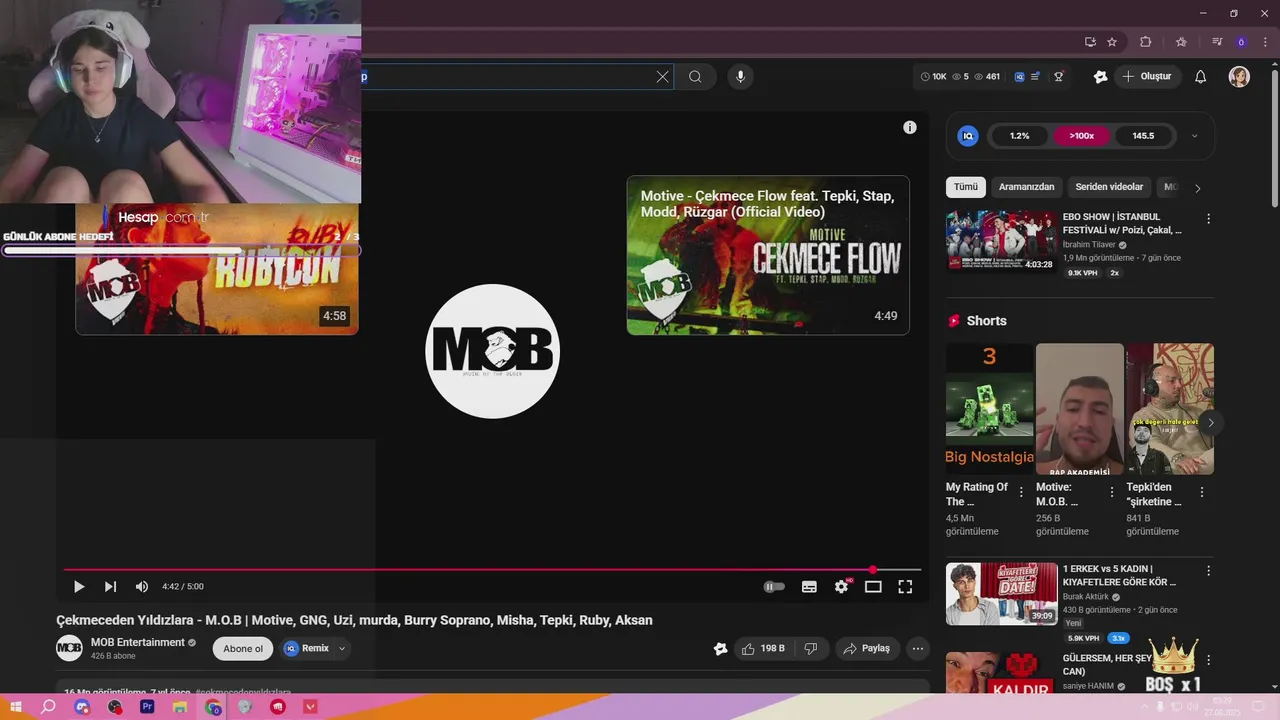The image size is (1280, 720).
Task: Clear the search box text
Action: (x=662, y=77)
